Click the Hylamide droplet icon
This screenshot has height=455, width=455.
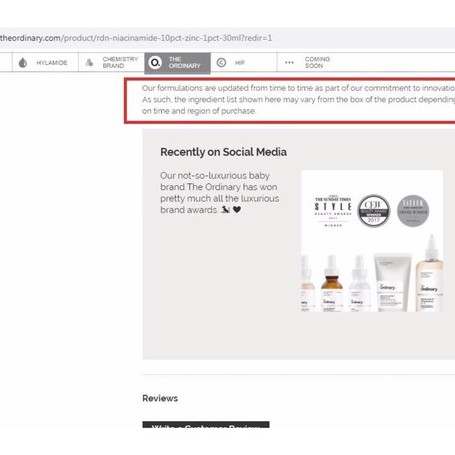pyautogui.click(x=23, y=63)
